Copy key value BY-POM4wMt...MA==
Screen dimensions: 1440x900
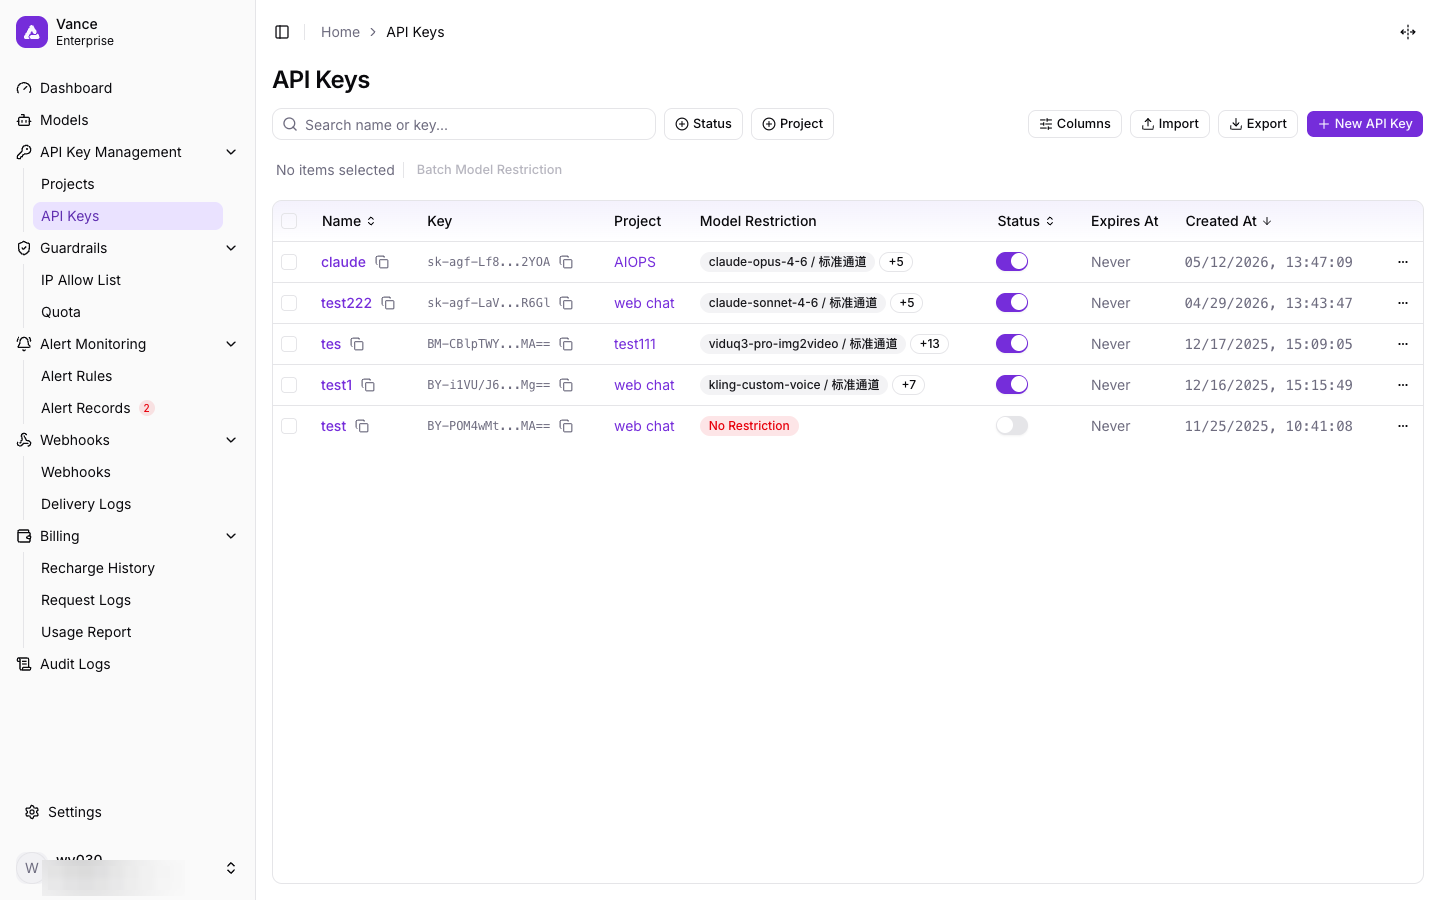[566, 426]
